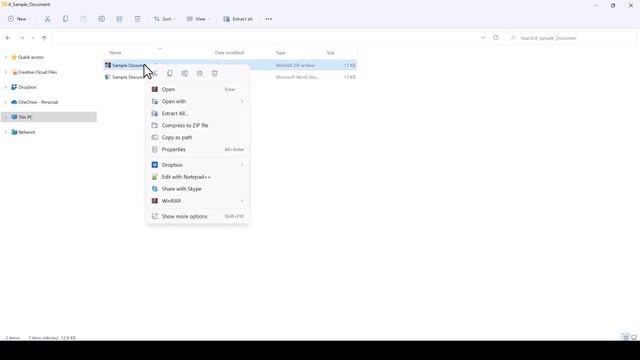Choose Copy as path
This screenshot has width=640, height=360.
click(198, 138)
